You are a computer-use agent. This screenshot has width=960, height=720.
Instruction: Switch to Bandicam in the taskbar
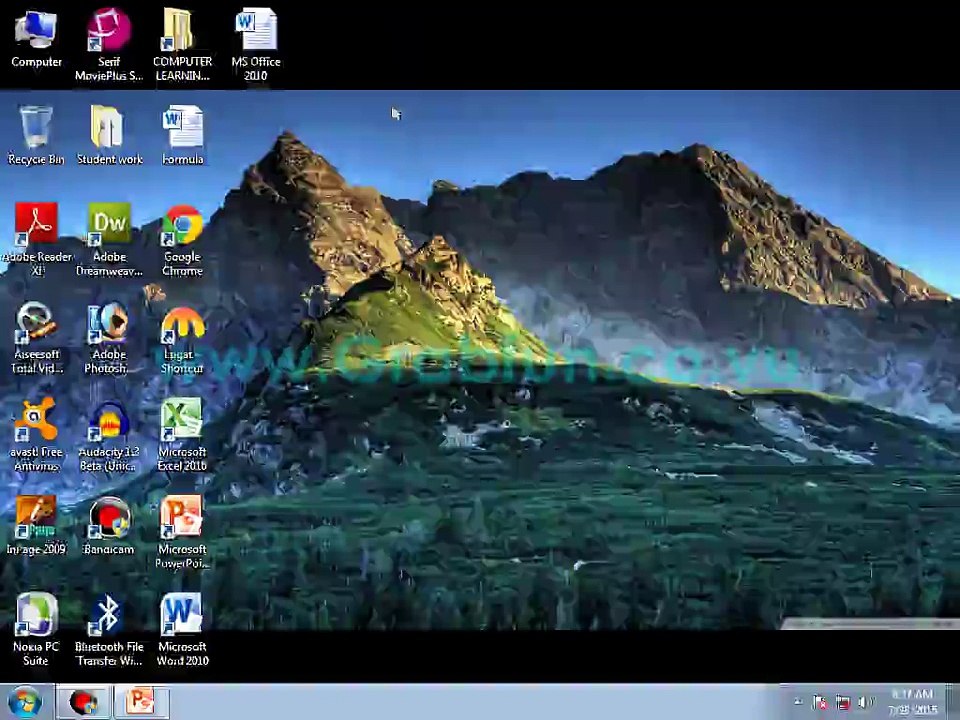point(84,702)
